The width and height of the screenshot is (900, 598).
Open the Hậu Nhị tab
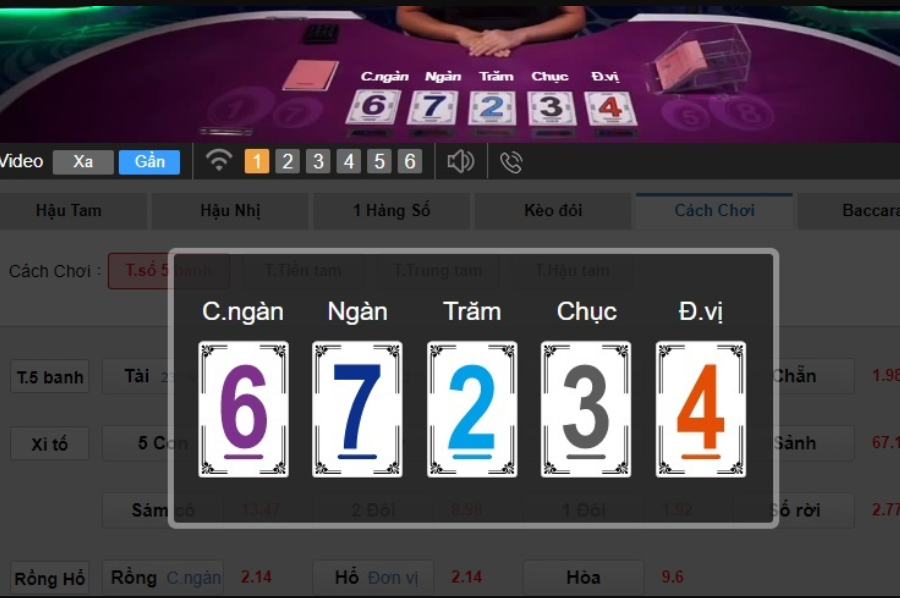click(230, 211)
